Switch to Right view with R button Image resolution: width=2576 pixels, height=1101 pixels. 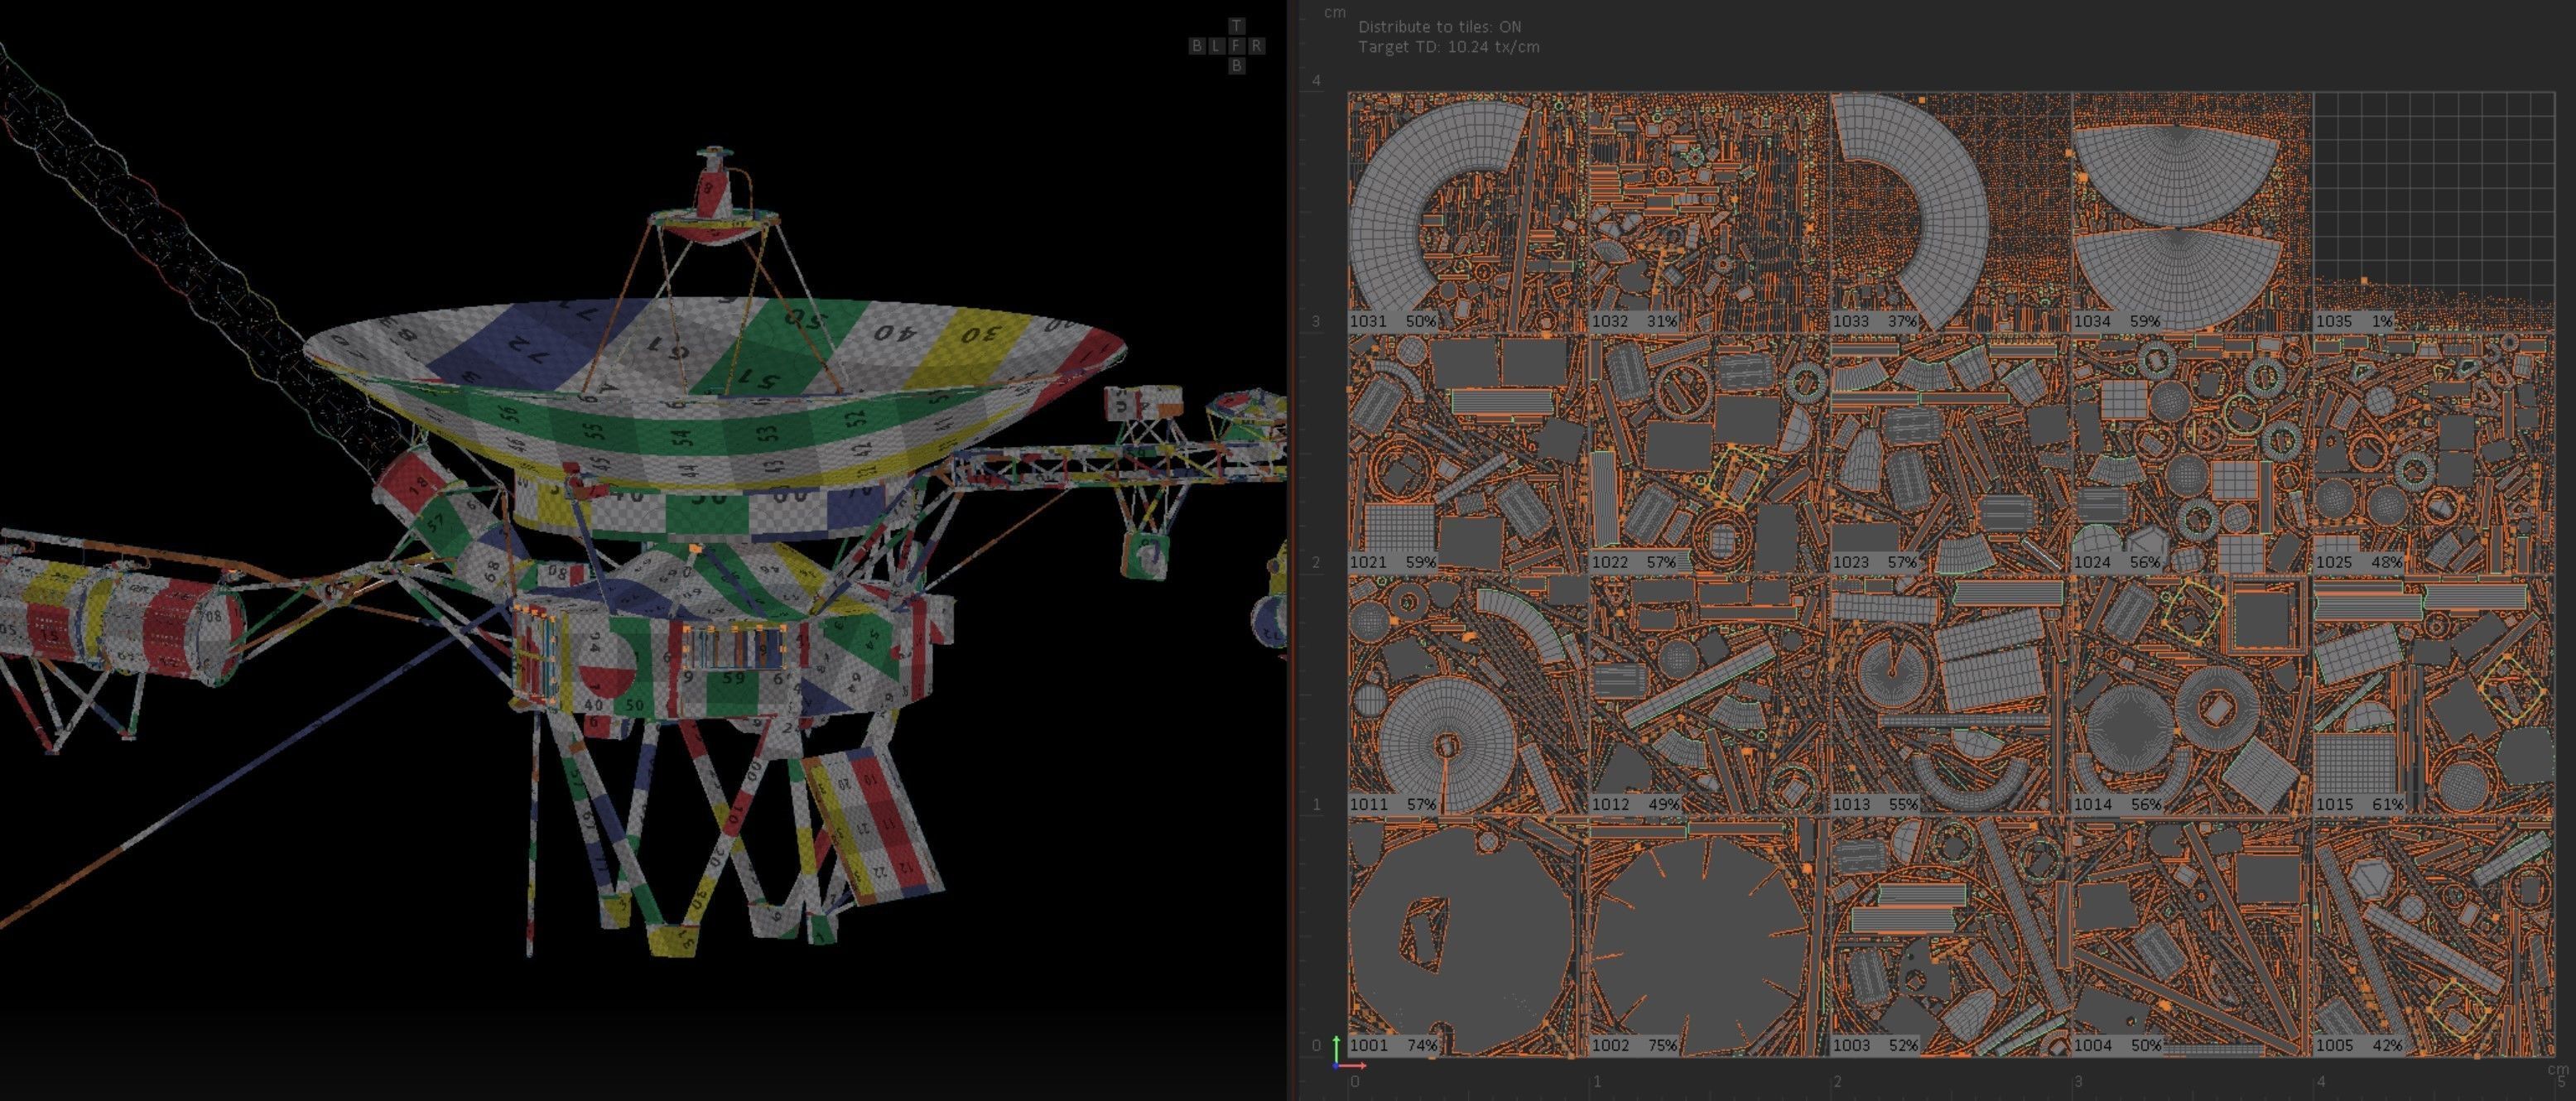click(1256, 46)
